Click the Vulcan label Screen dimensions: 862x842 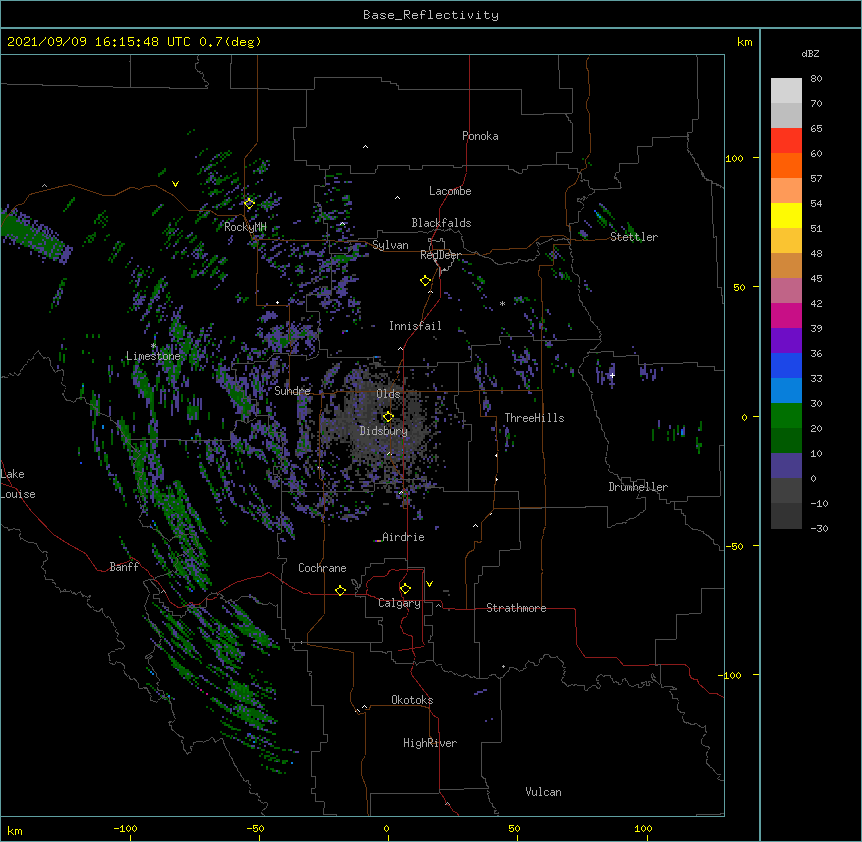(x=543, y=792)
